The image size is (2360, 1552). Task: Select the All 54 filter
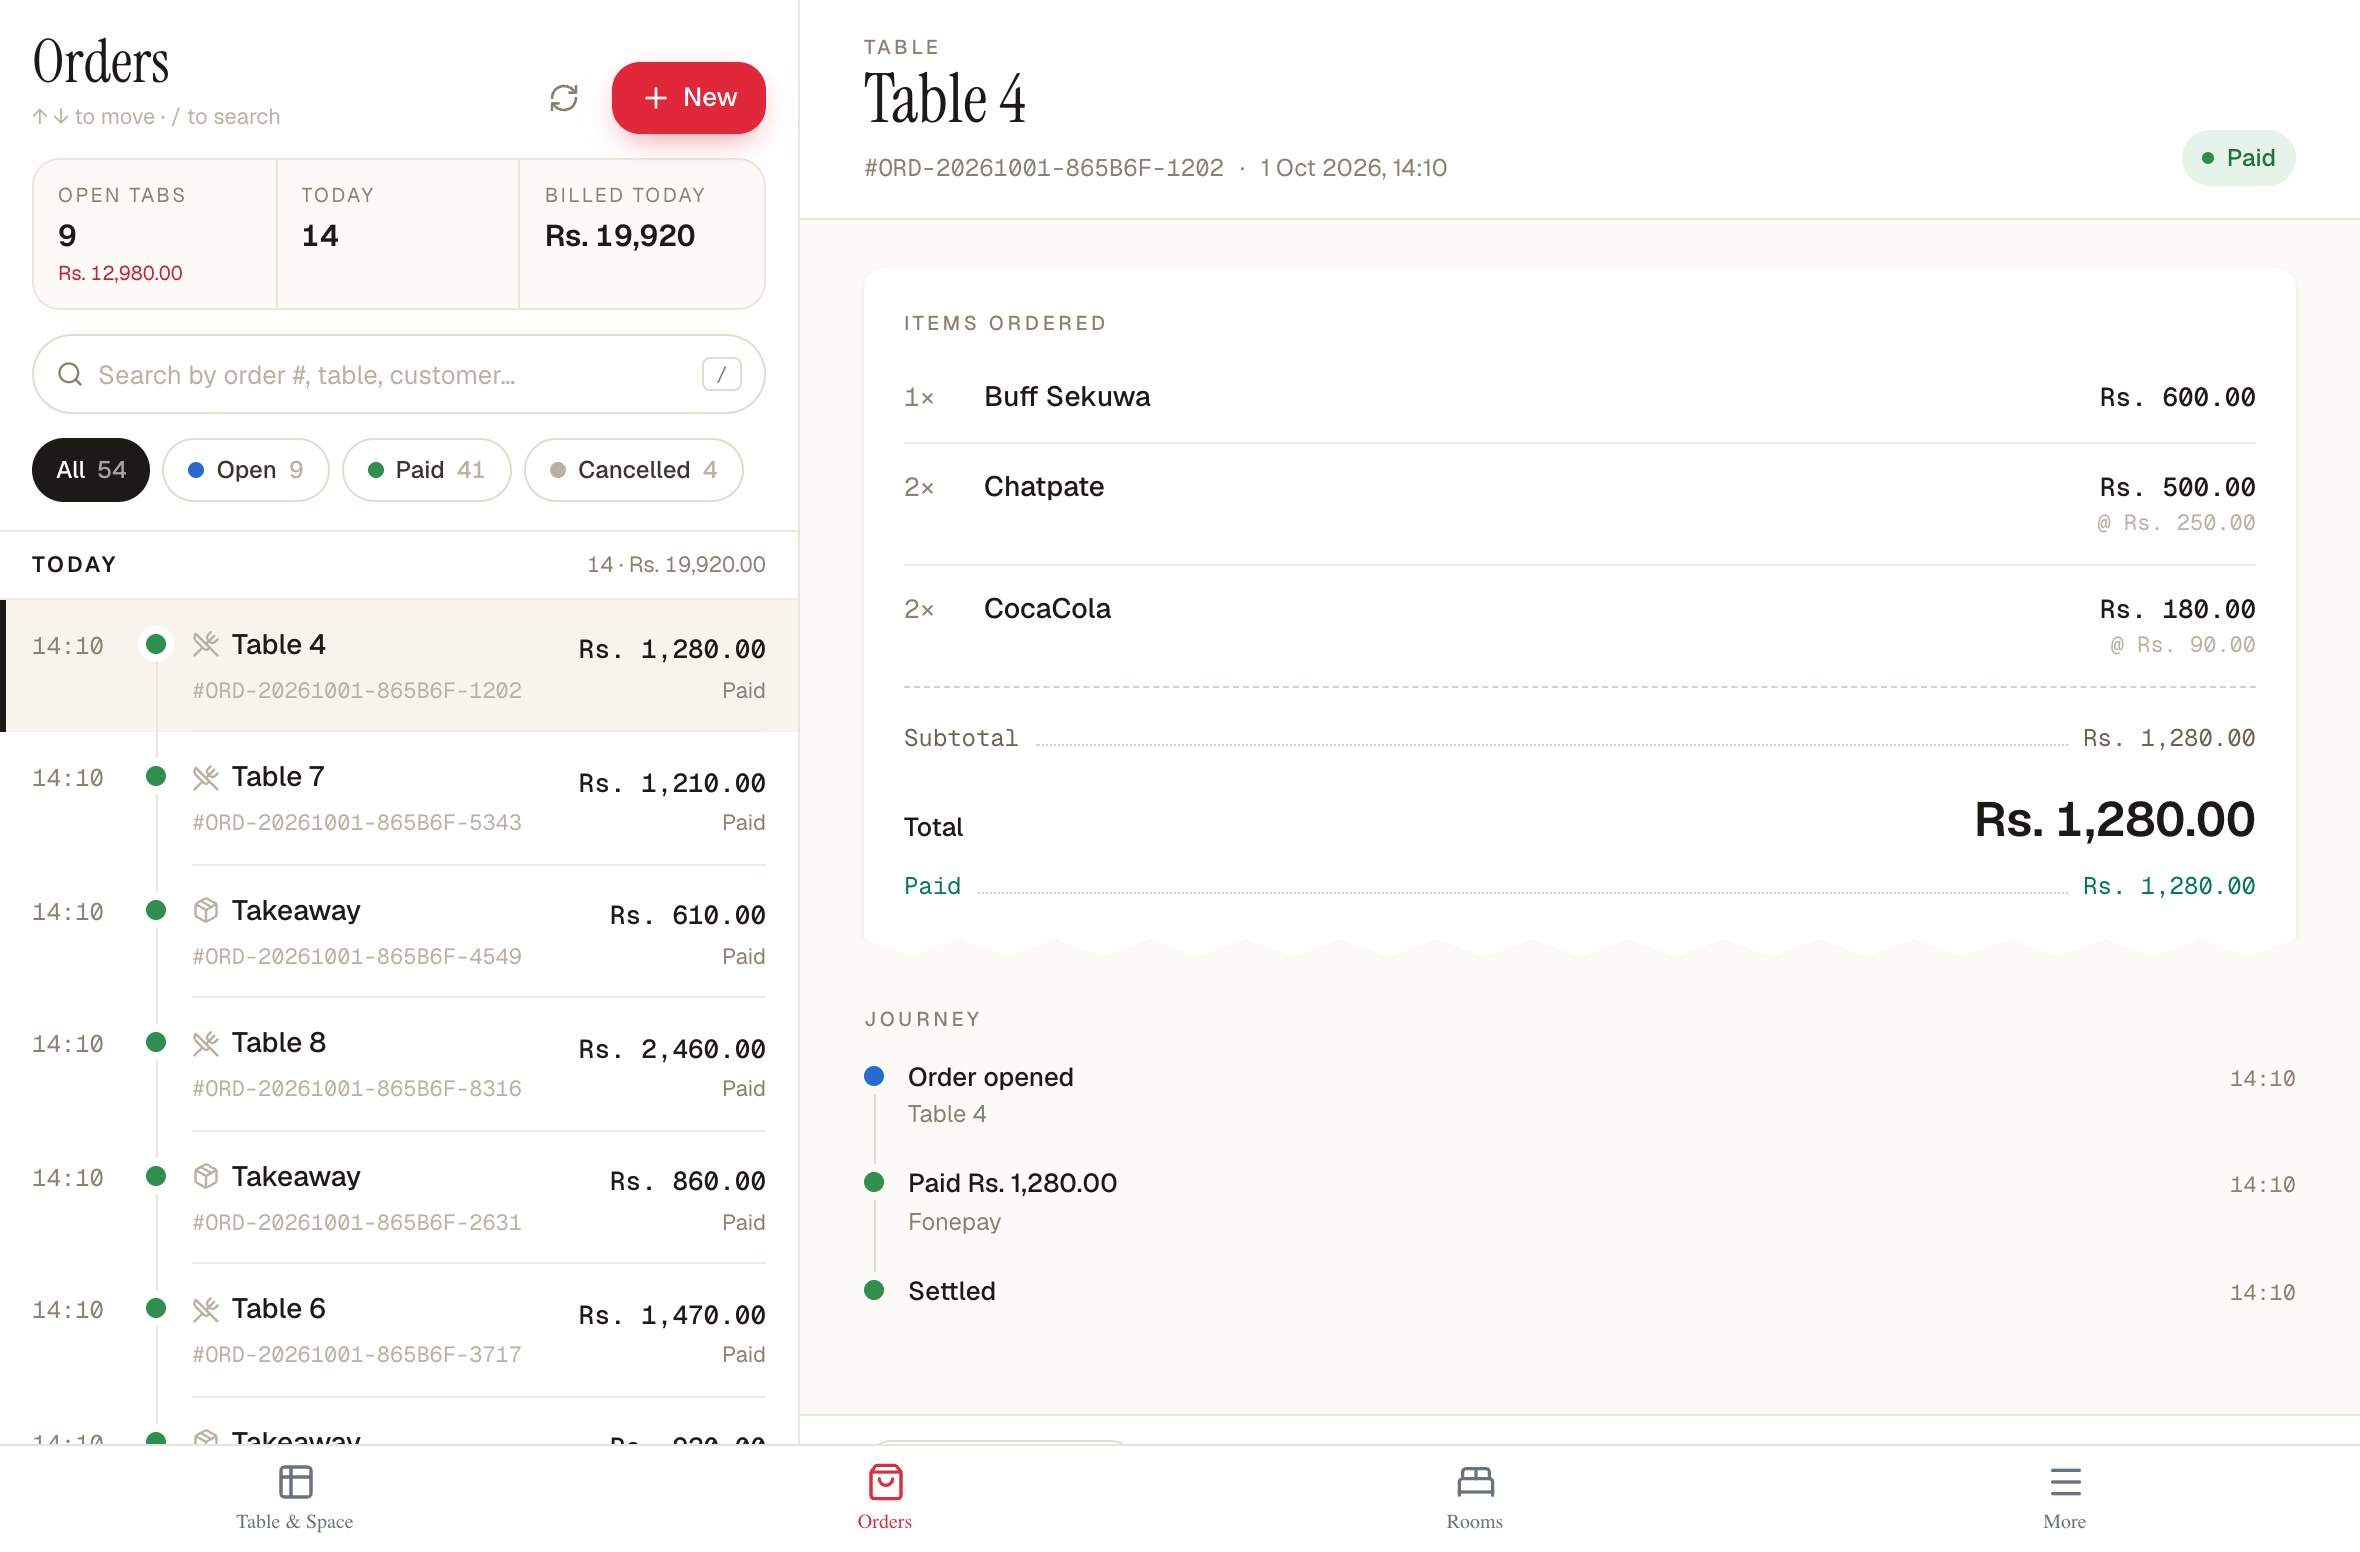91,470
